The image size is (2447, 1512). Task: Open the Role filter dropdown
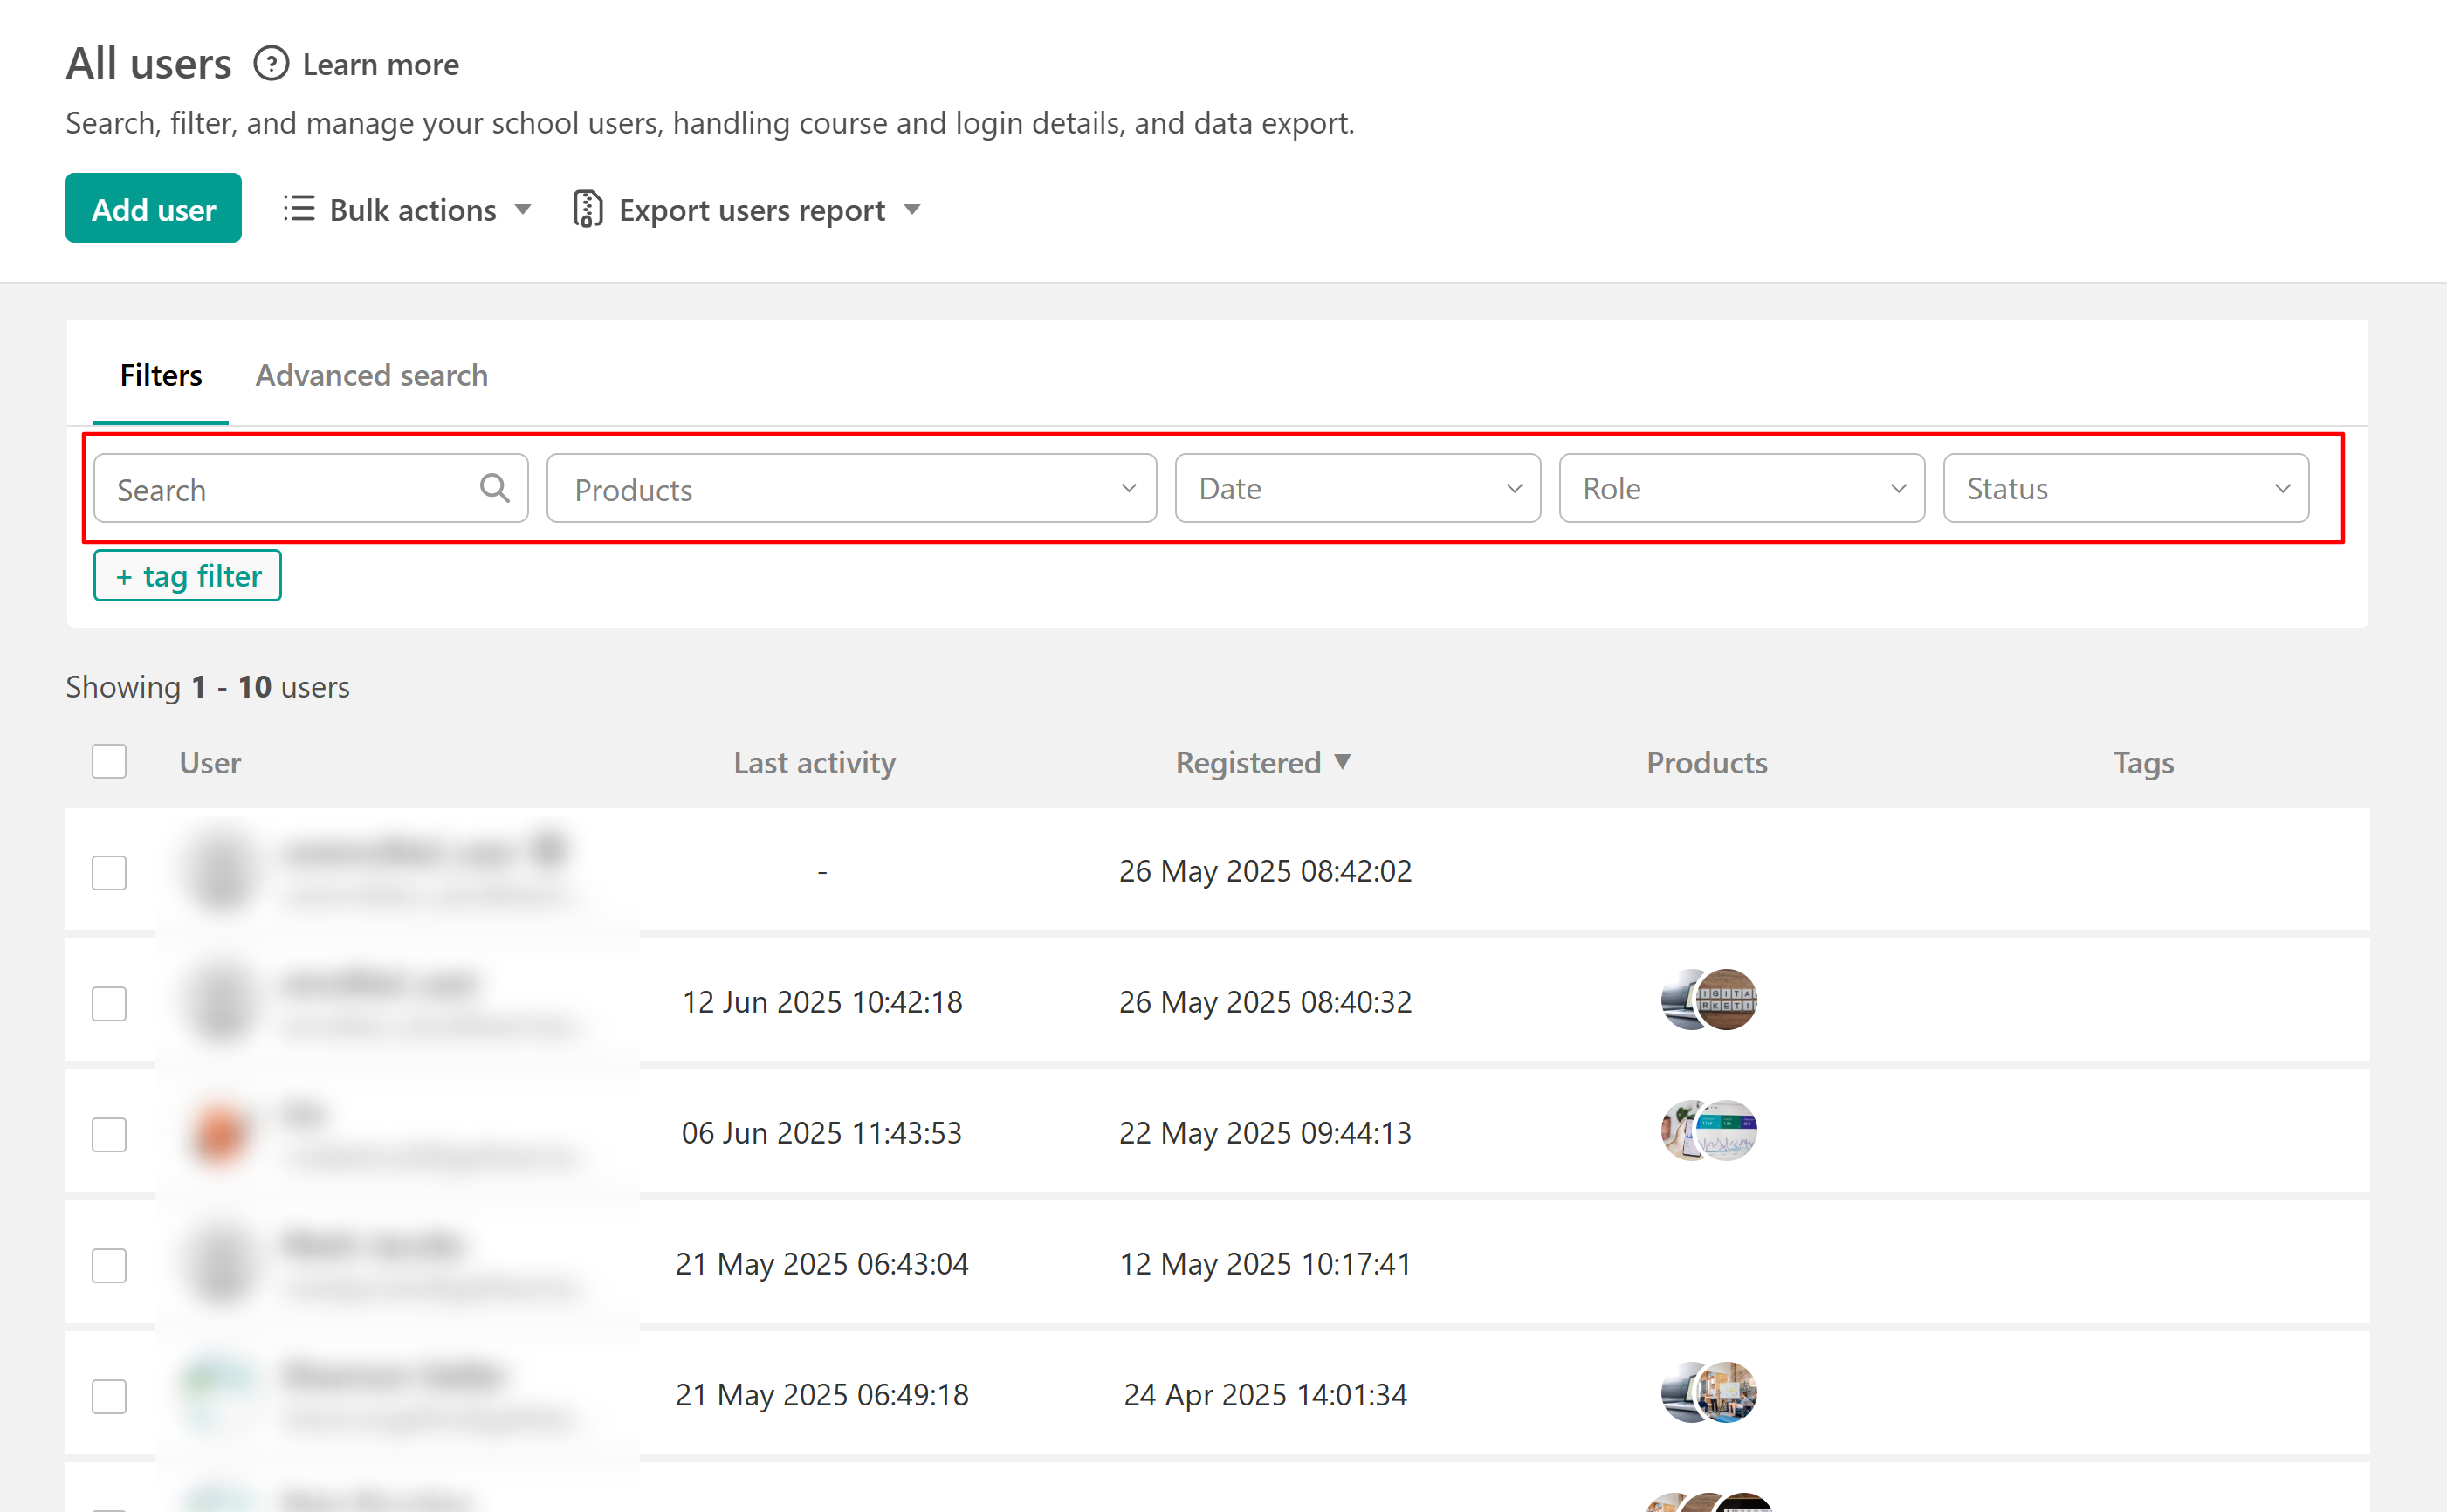(x=1741, y=488)
